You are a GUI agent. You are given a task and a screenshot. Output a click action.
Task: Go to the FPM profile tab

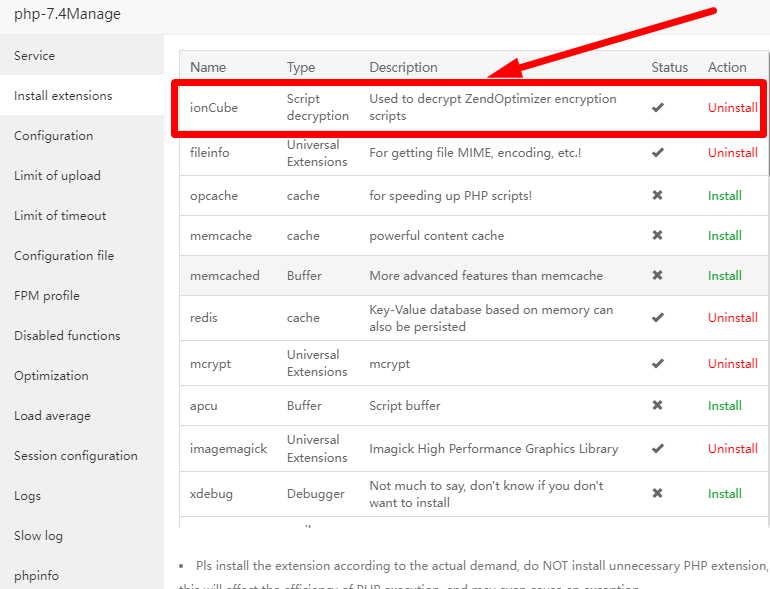click(47, 296)
